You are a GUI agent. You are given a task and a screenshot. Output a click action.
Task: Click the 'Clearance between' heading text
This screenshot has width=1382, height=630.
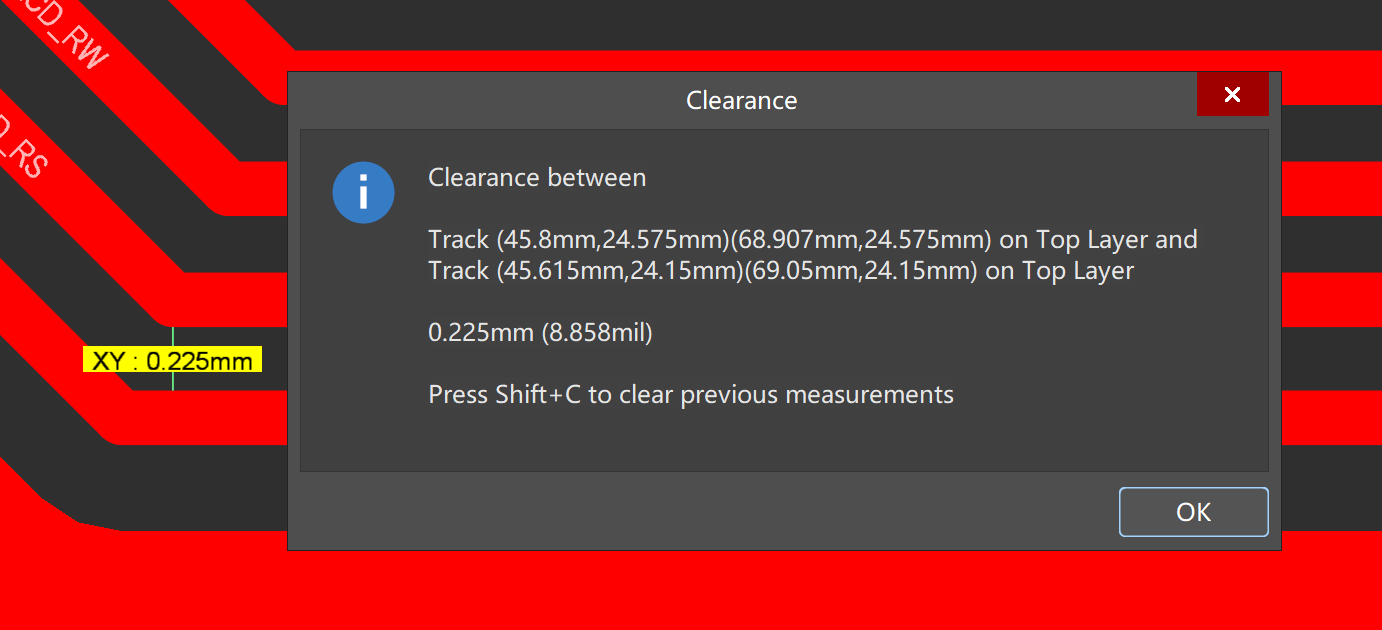pos(537,178)
